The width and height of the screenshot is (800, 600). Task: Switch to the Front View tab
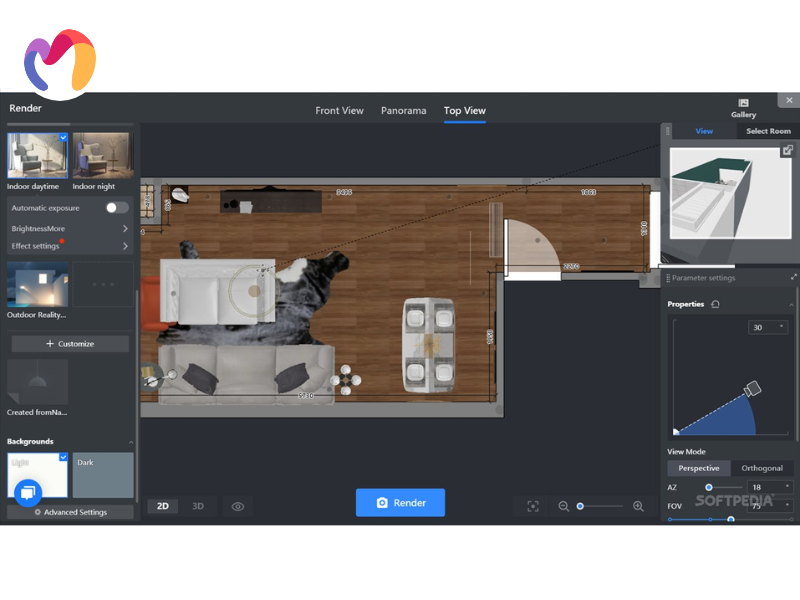point(339,111)
